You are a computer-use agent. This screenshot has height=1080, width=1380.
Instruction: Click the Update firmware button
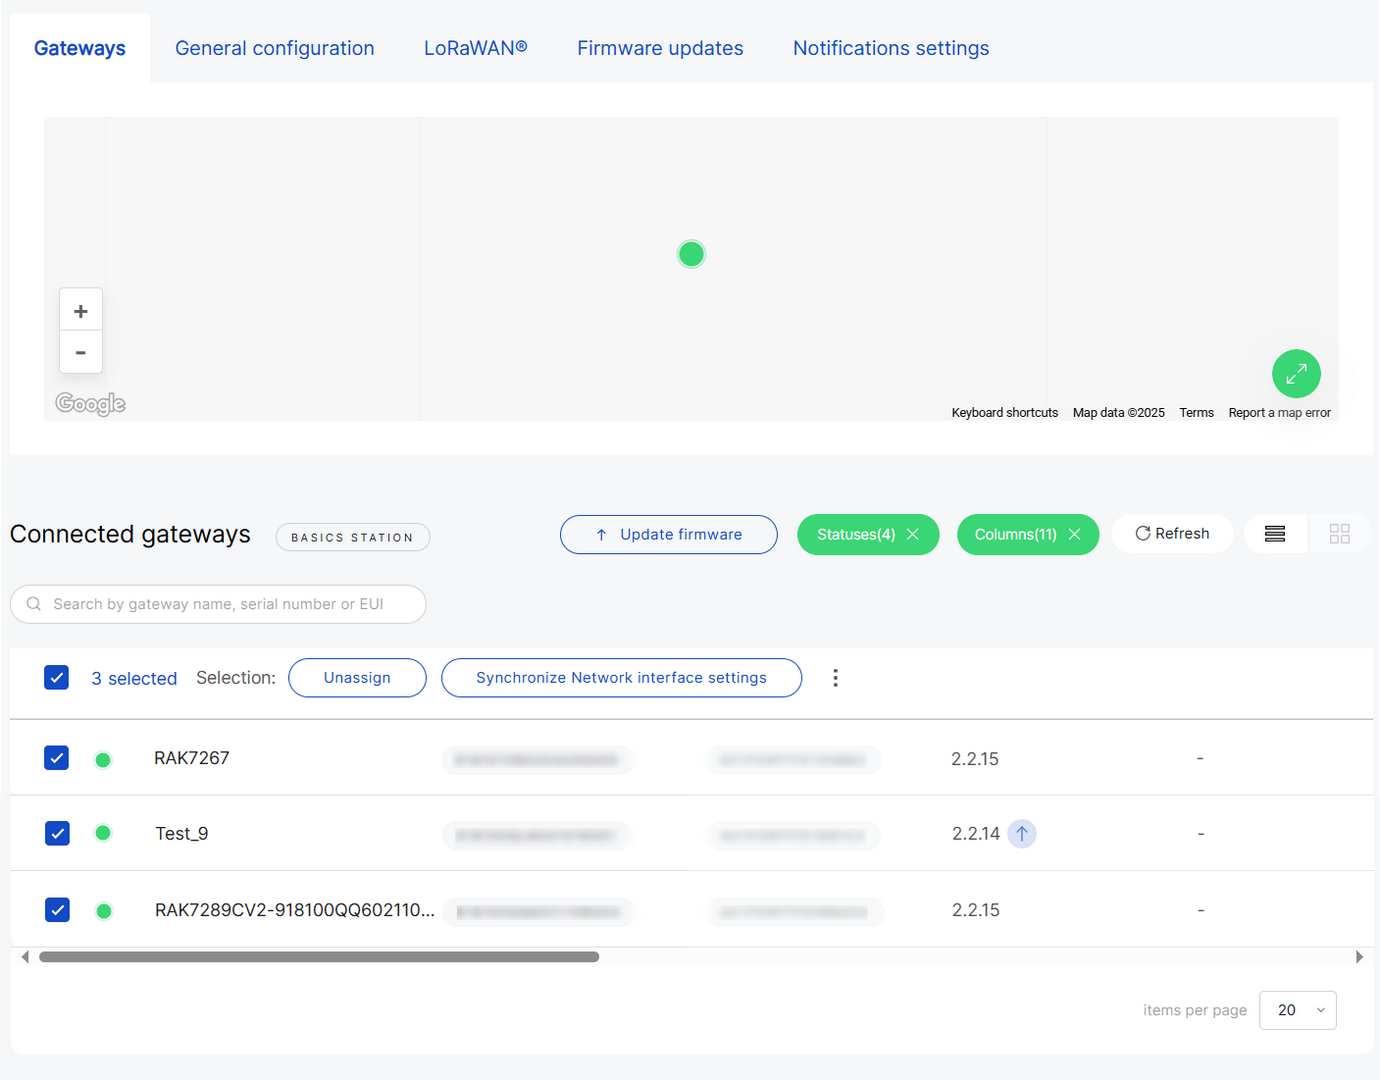coord(668,534)
